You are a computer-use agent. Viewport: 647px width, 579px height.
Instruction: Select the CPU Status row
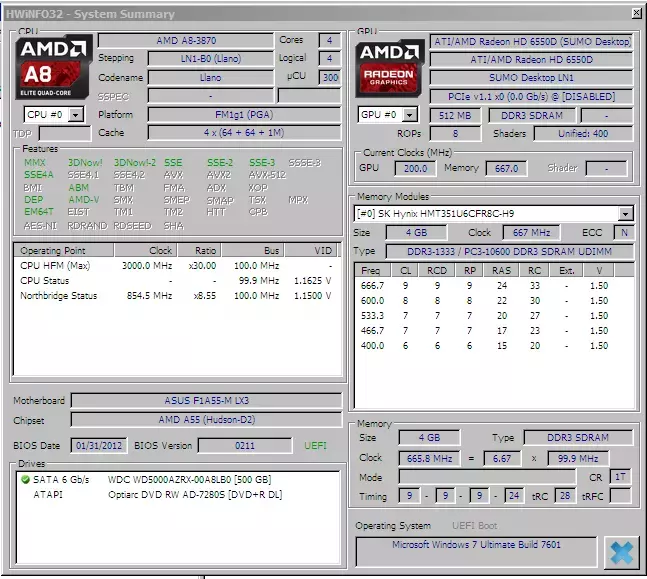point(177,281)
